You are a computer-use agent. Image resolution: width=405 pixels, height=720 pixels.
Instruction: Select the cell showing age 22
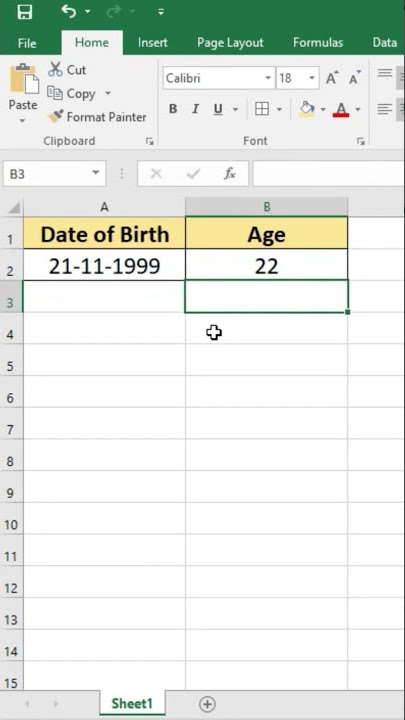click(266, 265)
